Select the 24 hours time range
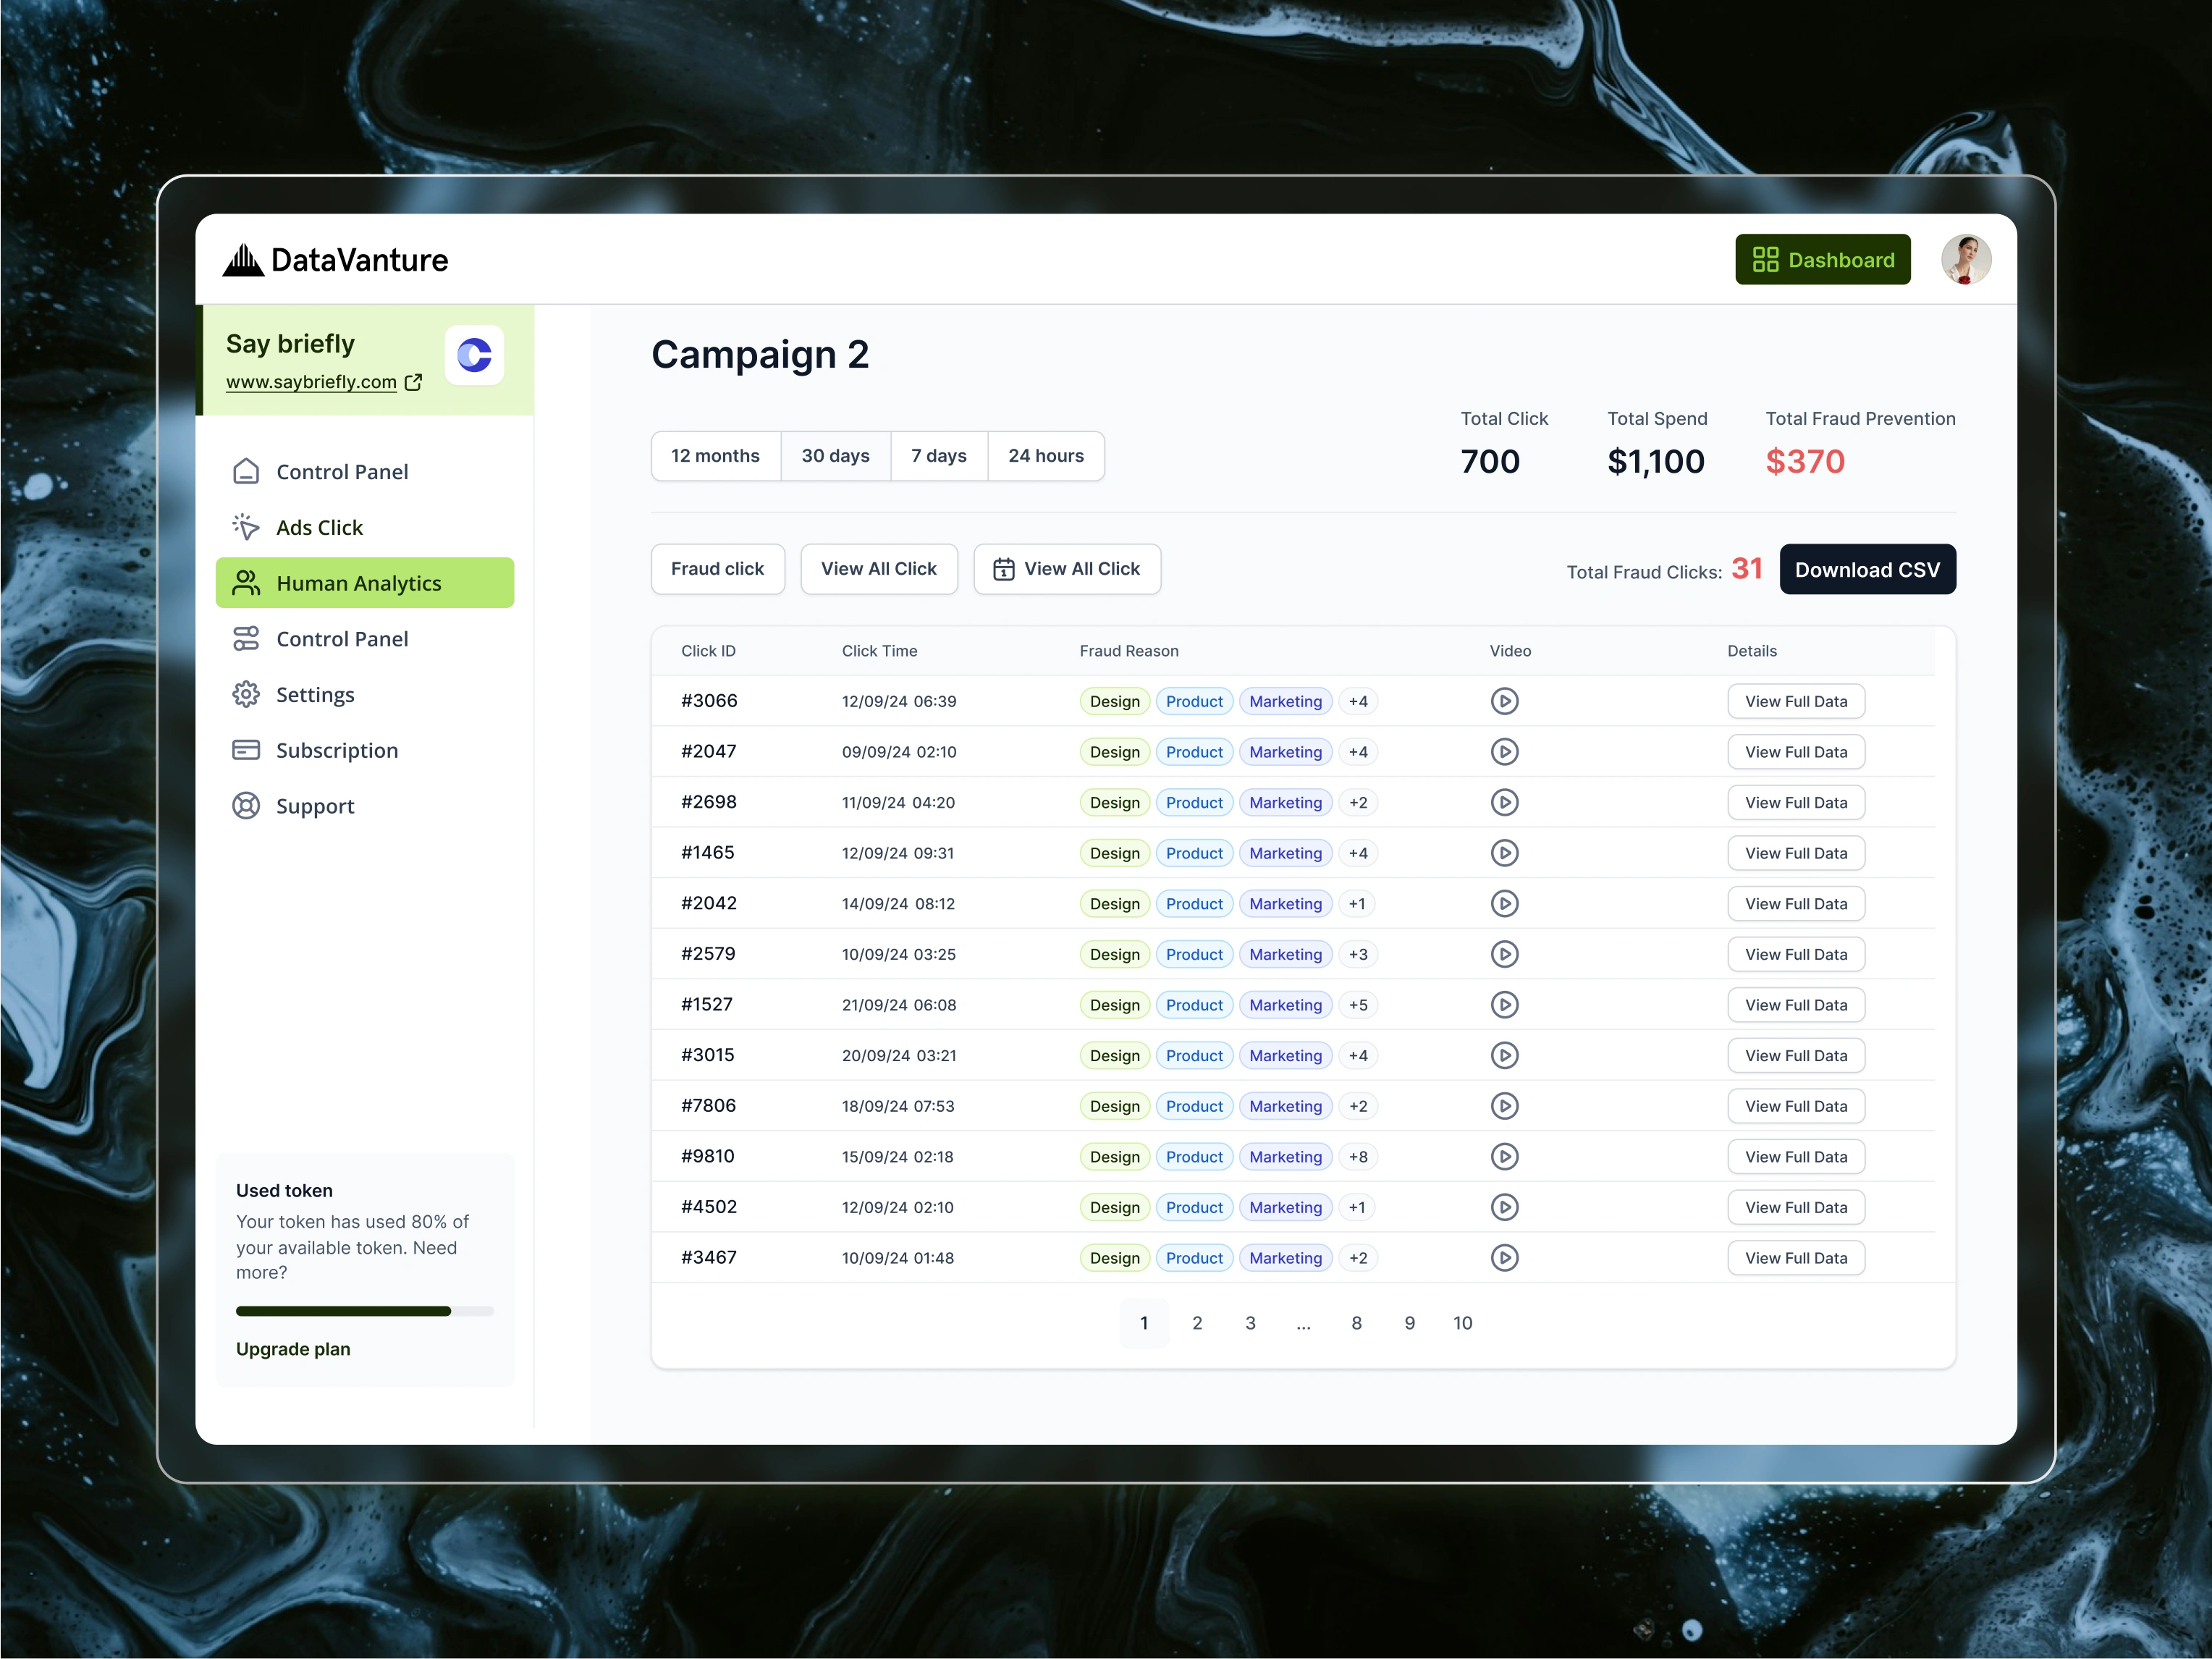Viewport: 2212px width, 1659px height. tap(1045, 455)
